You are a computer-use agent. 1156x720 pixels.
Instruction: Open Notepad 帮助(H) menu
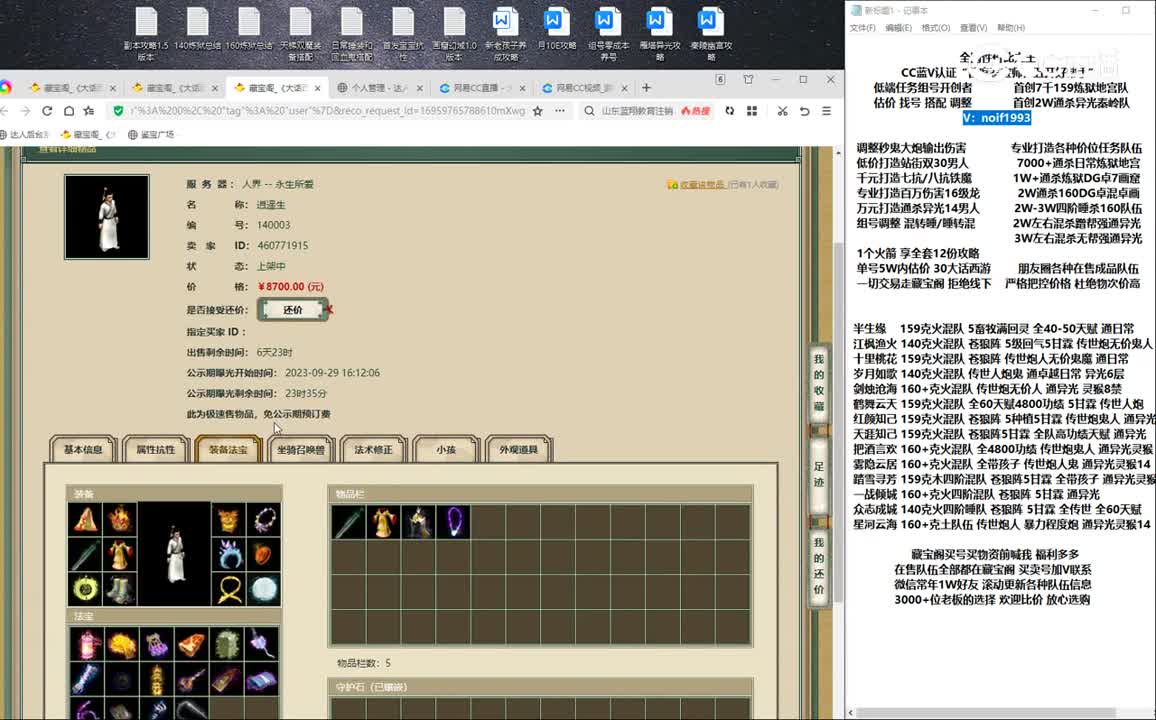(x=1011, y=27)
